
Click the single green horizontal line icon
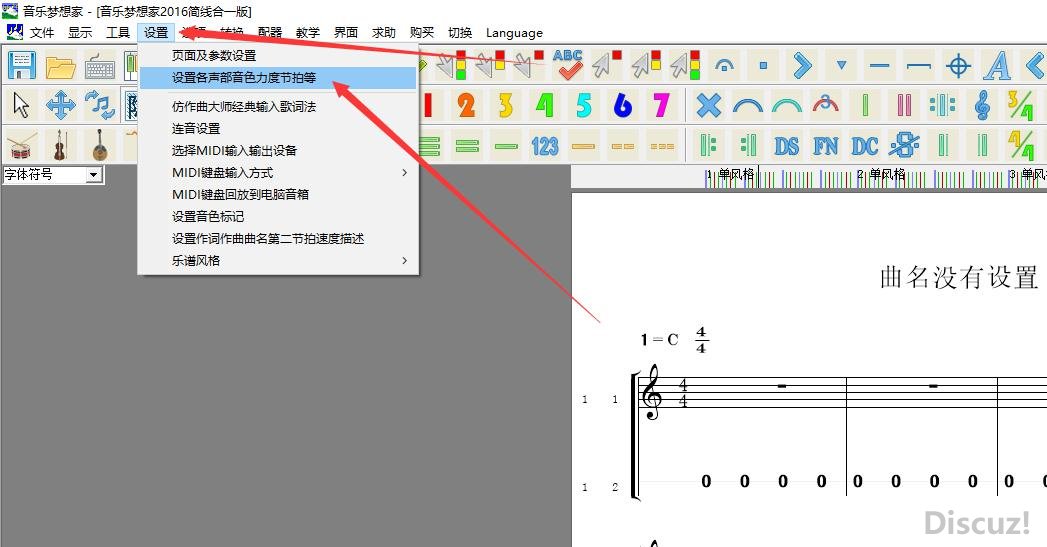pos(506,145)
